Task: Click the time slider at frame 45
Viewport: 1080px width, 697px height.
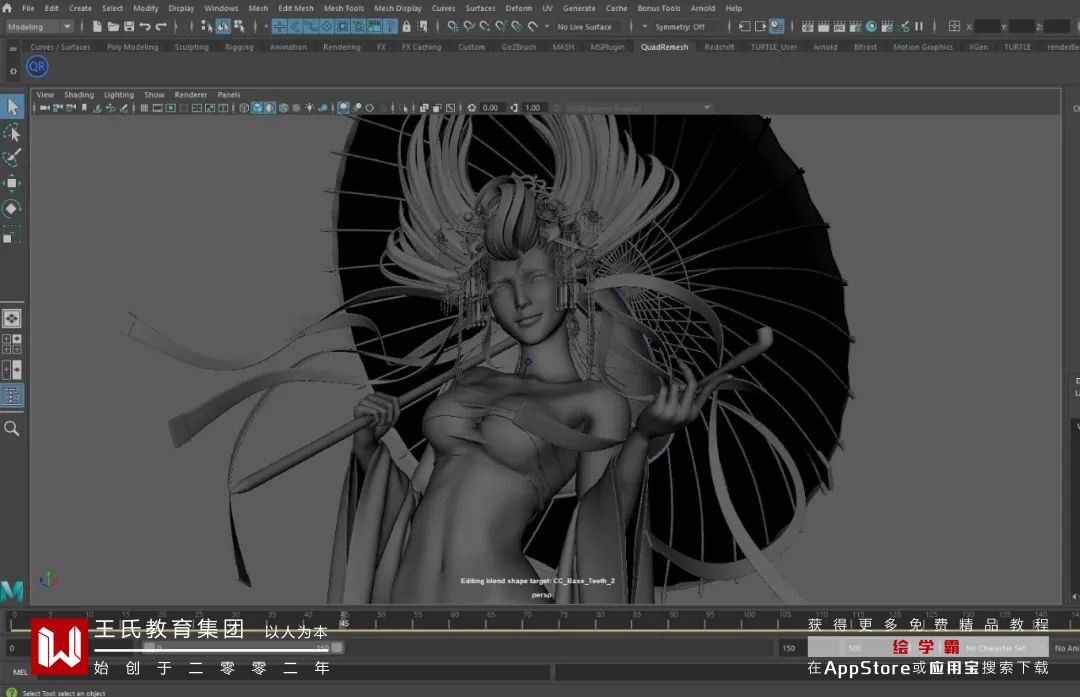Action: pyautogui.click(x=343, y=622)
